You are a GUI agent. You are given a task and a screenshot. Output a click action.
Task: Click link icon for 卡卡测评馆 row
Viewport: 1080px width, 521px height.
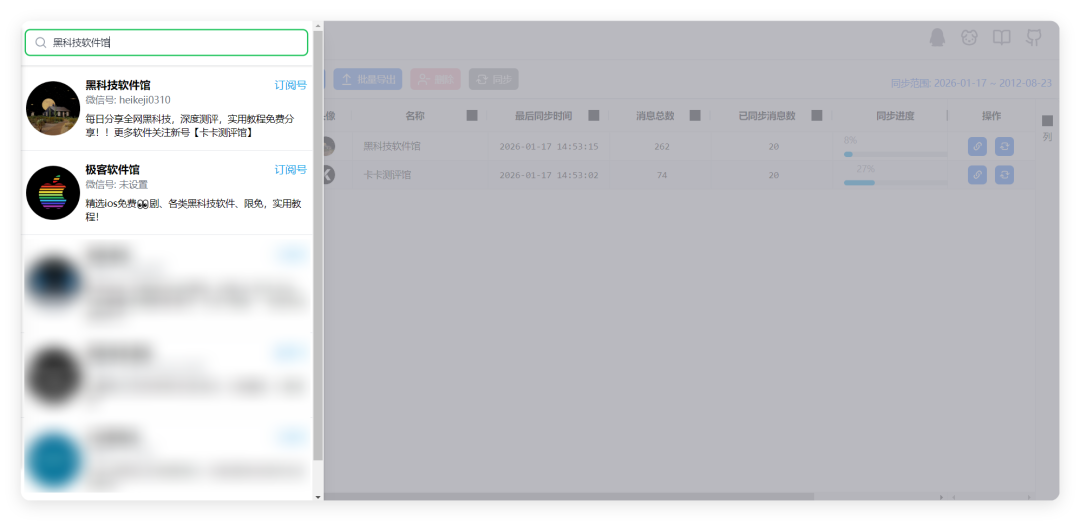[977, 175]
